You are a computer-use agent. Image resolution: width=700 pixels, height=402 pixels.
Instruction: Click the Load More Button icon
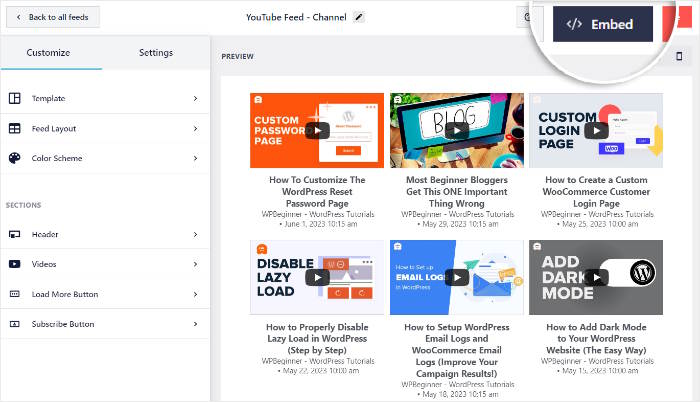15,294
